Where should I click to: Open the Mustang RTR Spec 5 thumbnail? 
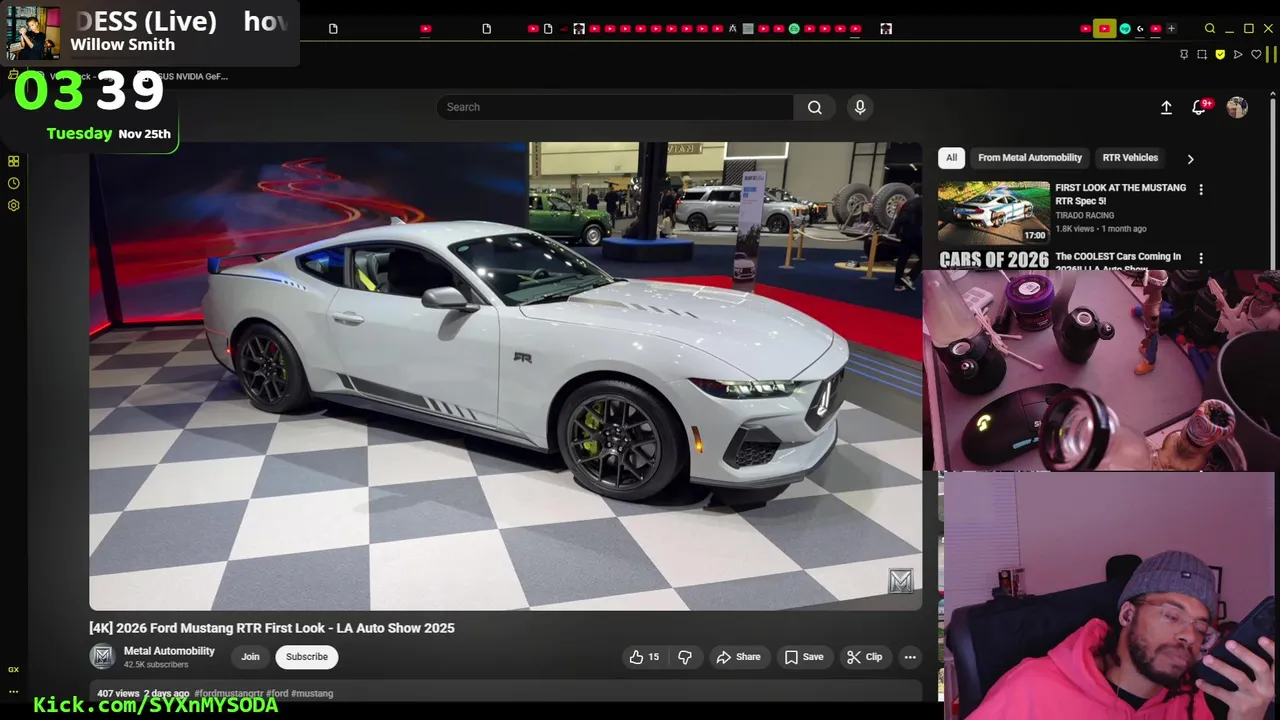pos(994,212)
